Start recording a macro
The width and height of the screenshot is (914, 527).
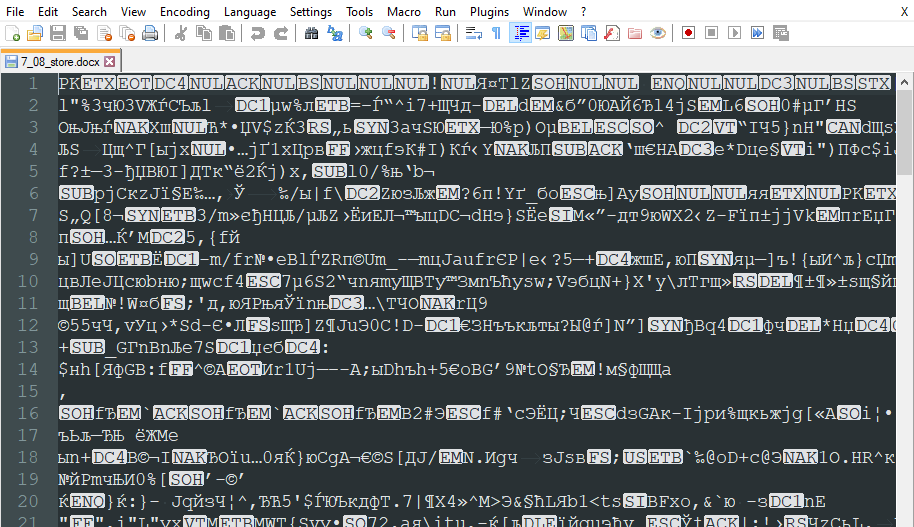coord(688,33)
